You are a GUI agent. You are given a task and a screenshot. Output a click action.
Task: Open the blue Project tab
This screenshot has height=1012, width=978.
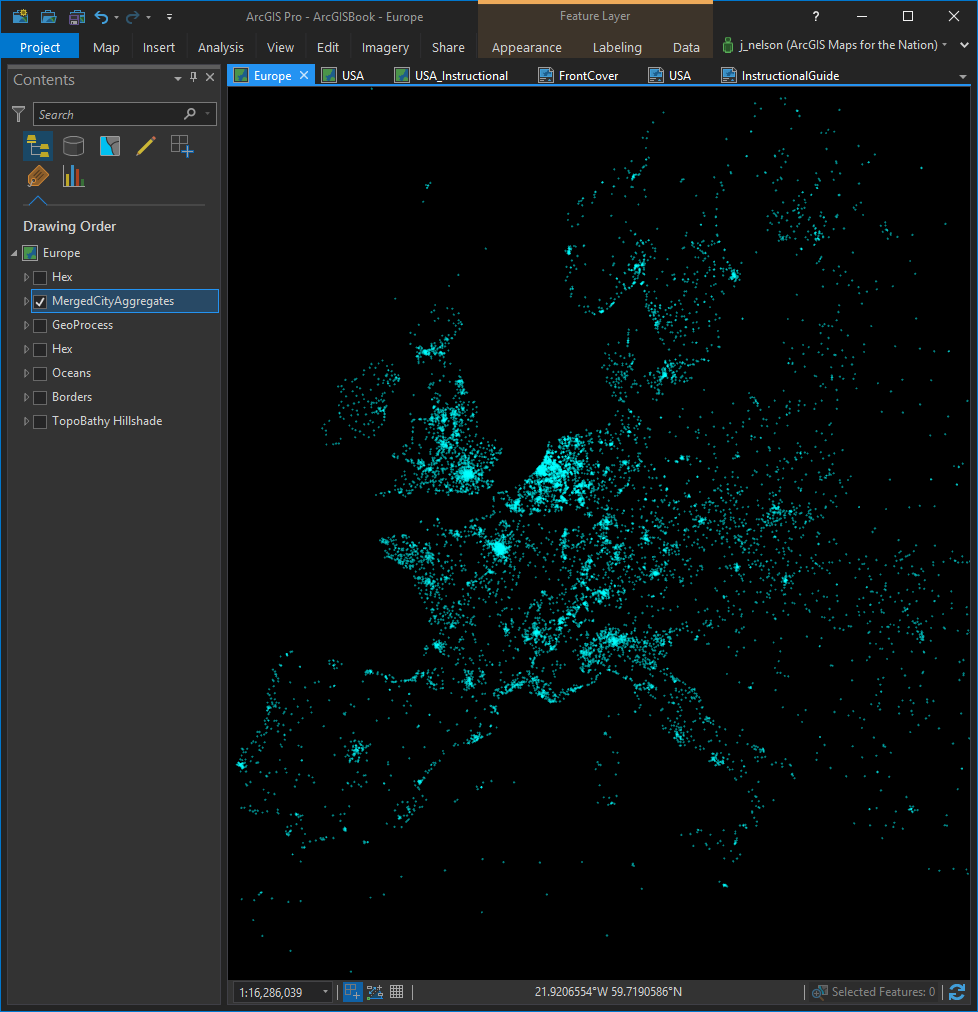click(x=40, y=47)
